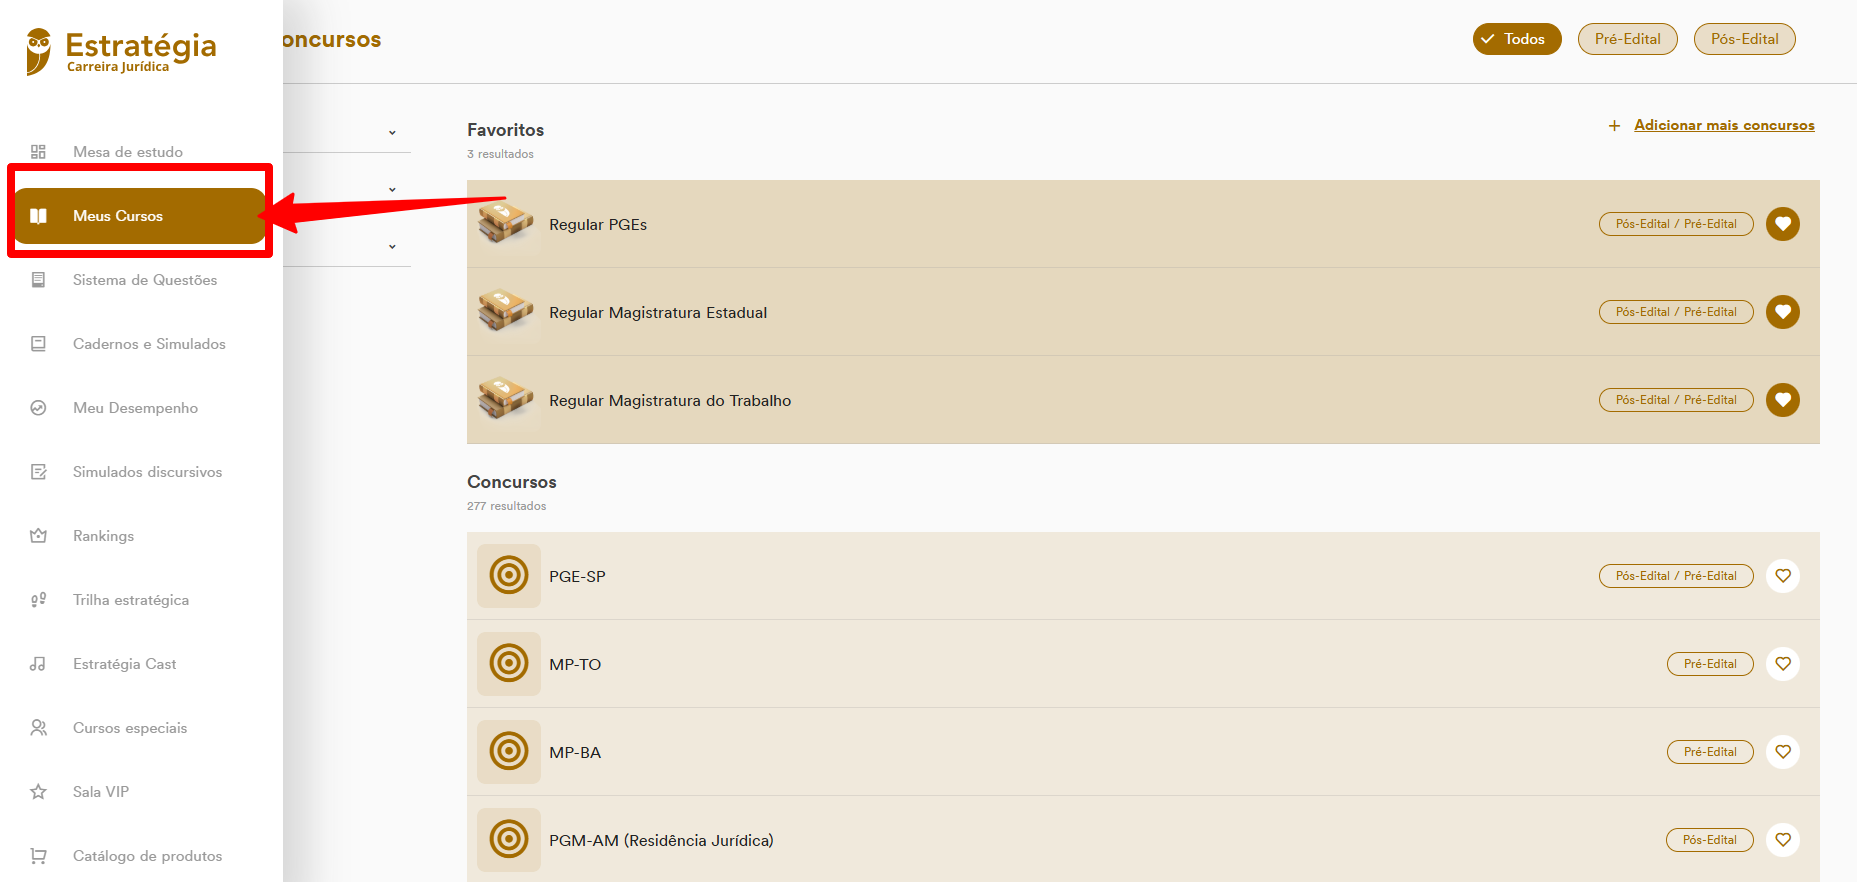Expand the third filter chevron

[x=392, y=247]
